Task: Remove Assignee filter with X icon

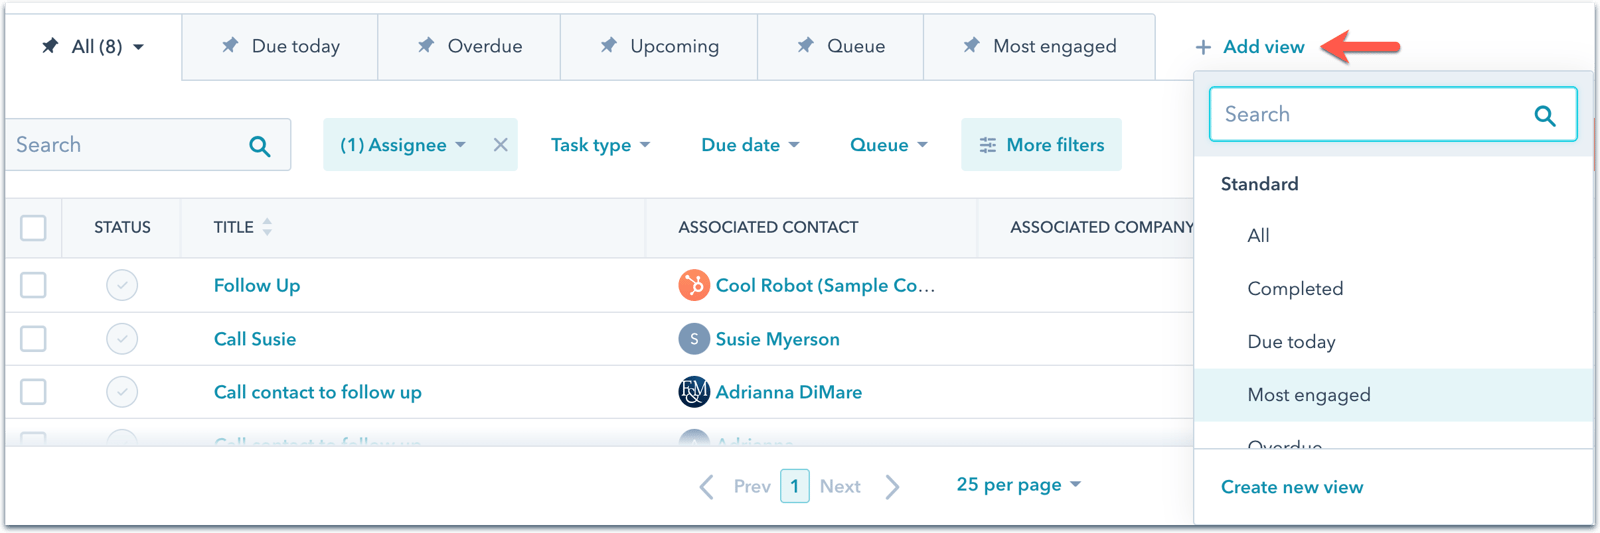Action: (500, 145)
